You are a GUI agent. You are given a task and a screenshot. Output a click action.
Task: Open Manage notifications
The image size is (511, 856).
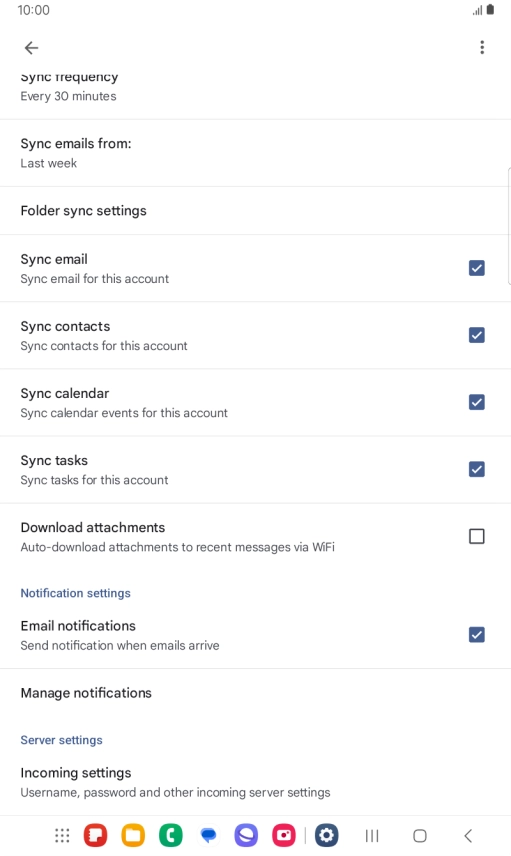pyautogui.click(x=256, y=693)
